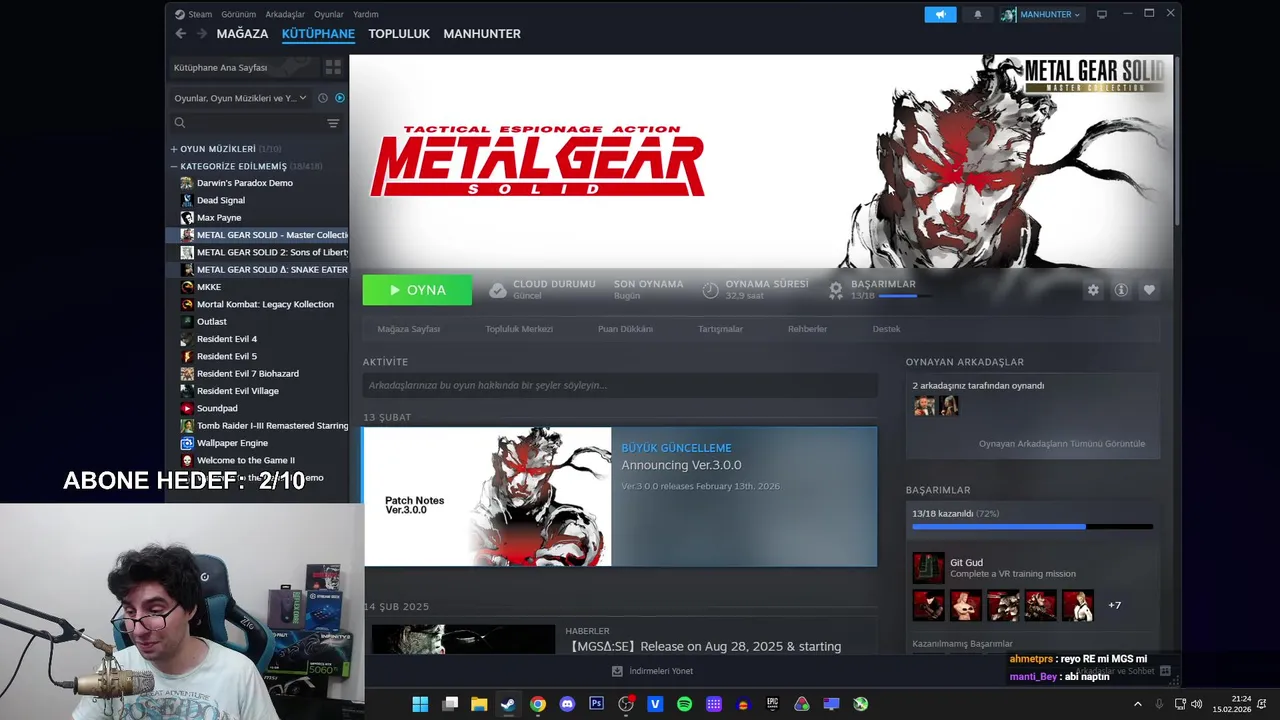Open Photoshop from taskbar

point(597,704)
